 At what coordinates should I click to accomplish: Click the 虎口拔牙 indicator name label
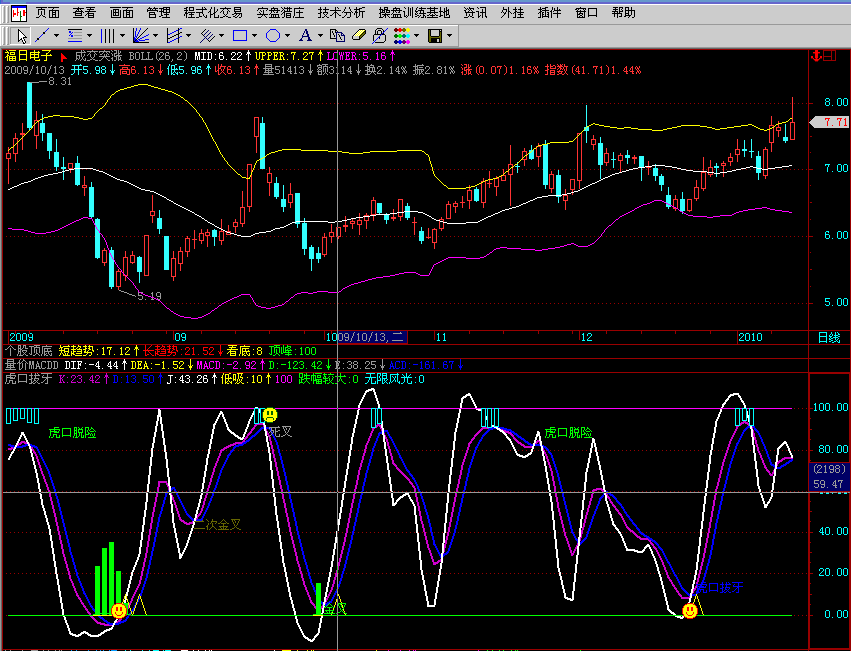coord(25,379)
